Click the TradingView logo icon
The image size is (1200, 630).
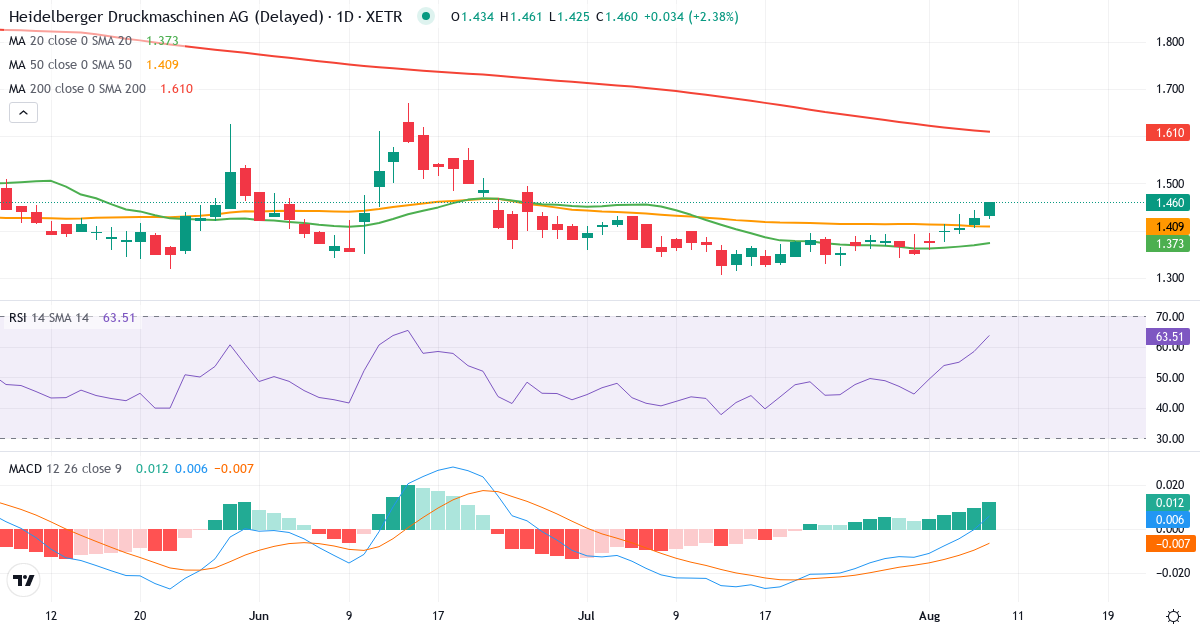click(24, 580)
